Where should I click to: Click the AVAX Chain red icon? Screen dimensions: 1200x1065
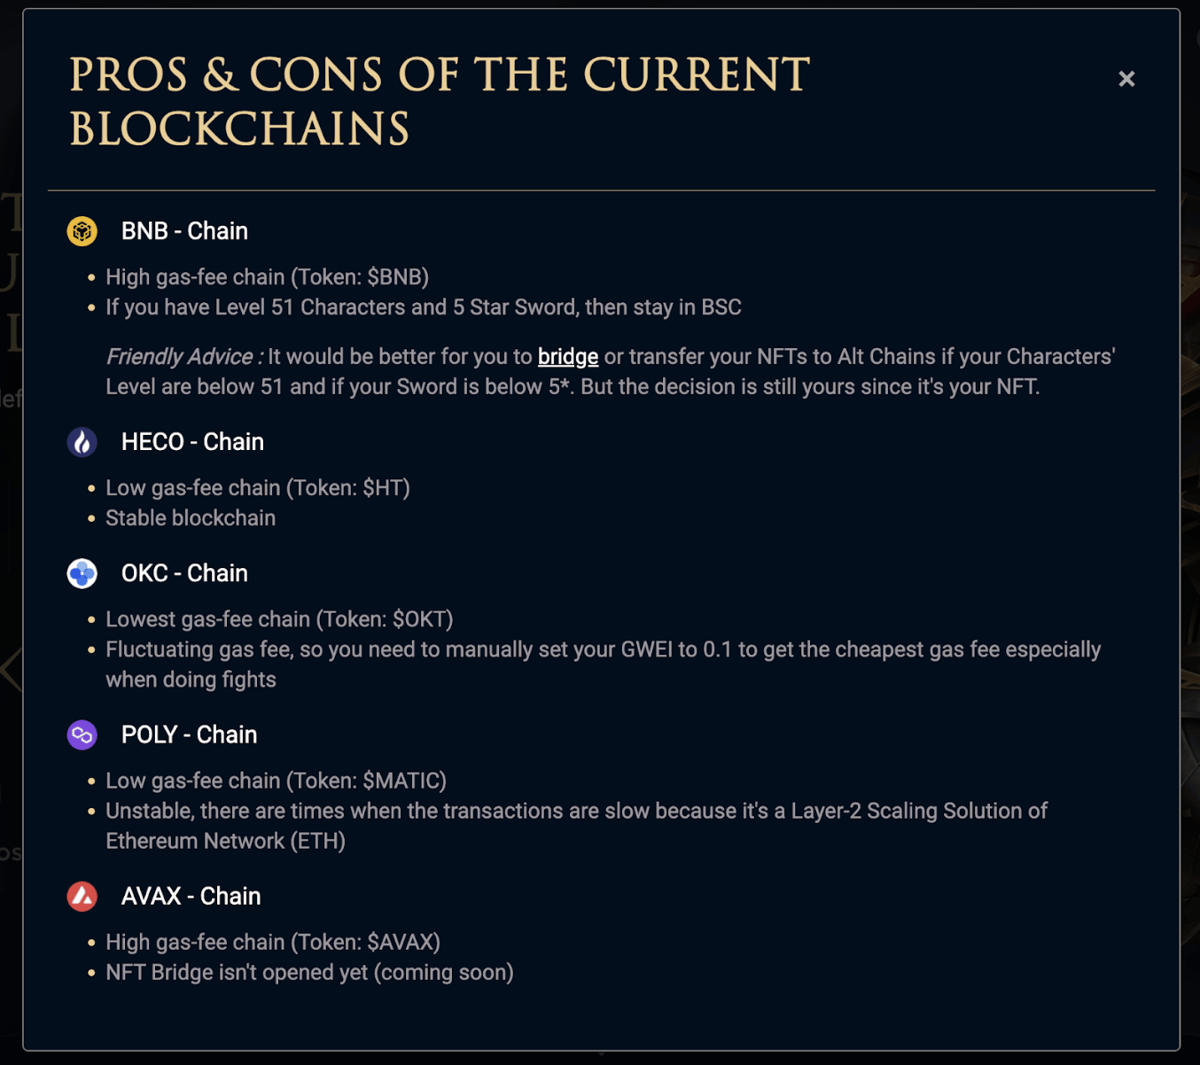[x=82, y=896]
